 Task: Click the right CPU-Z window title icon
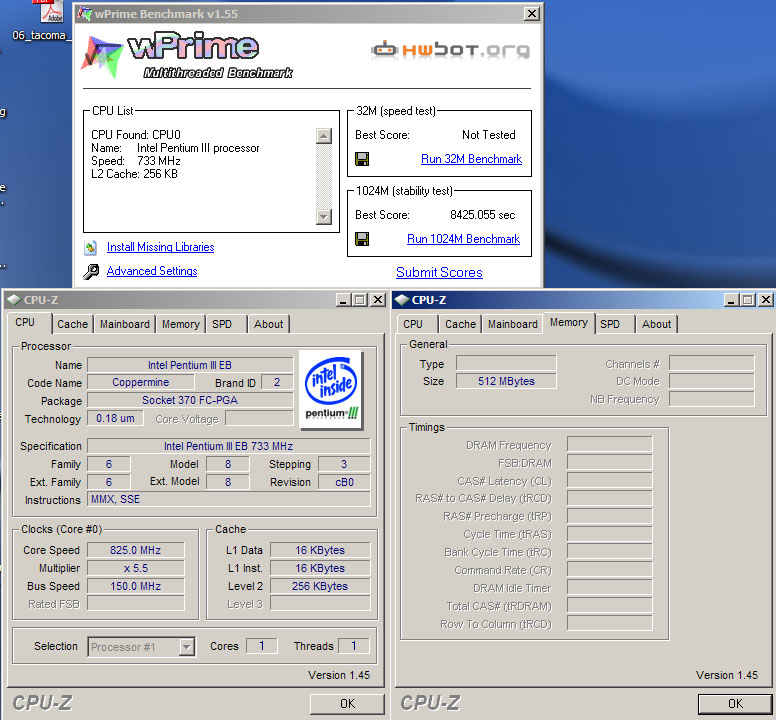tap(402, 300)
